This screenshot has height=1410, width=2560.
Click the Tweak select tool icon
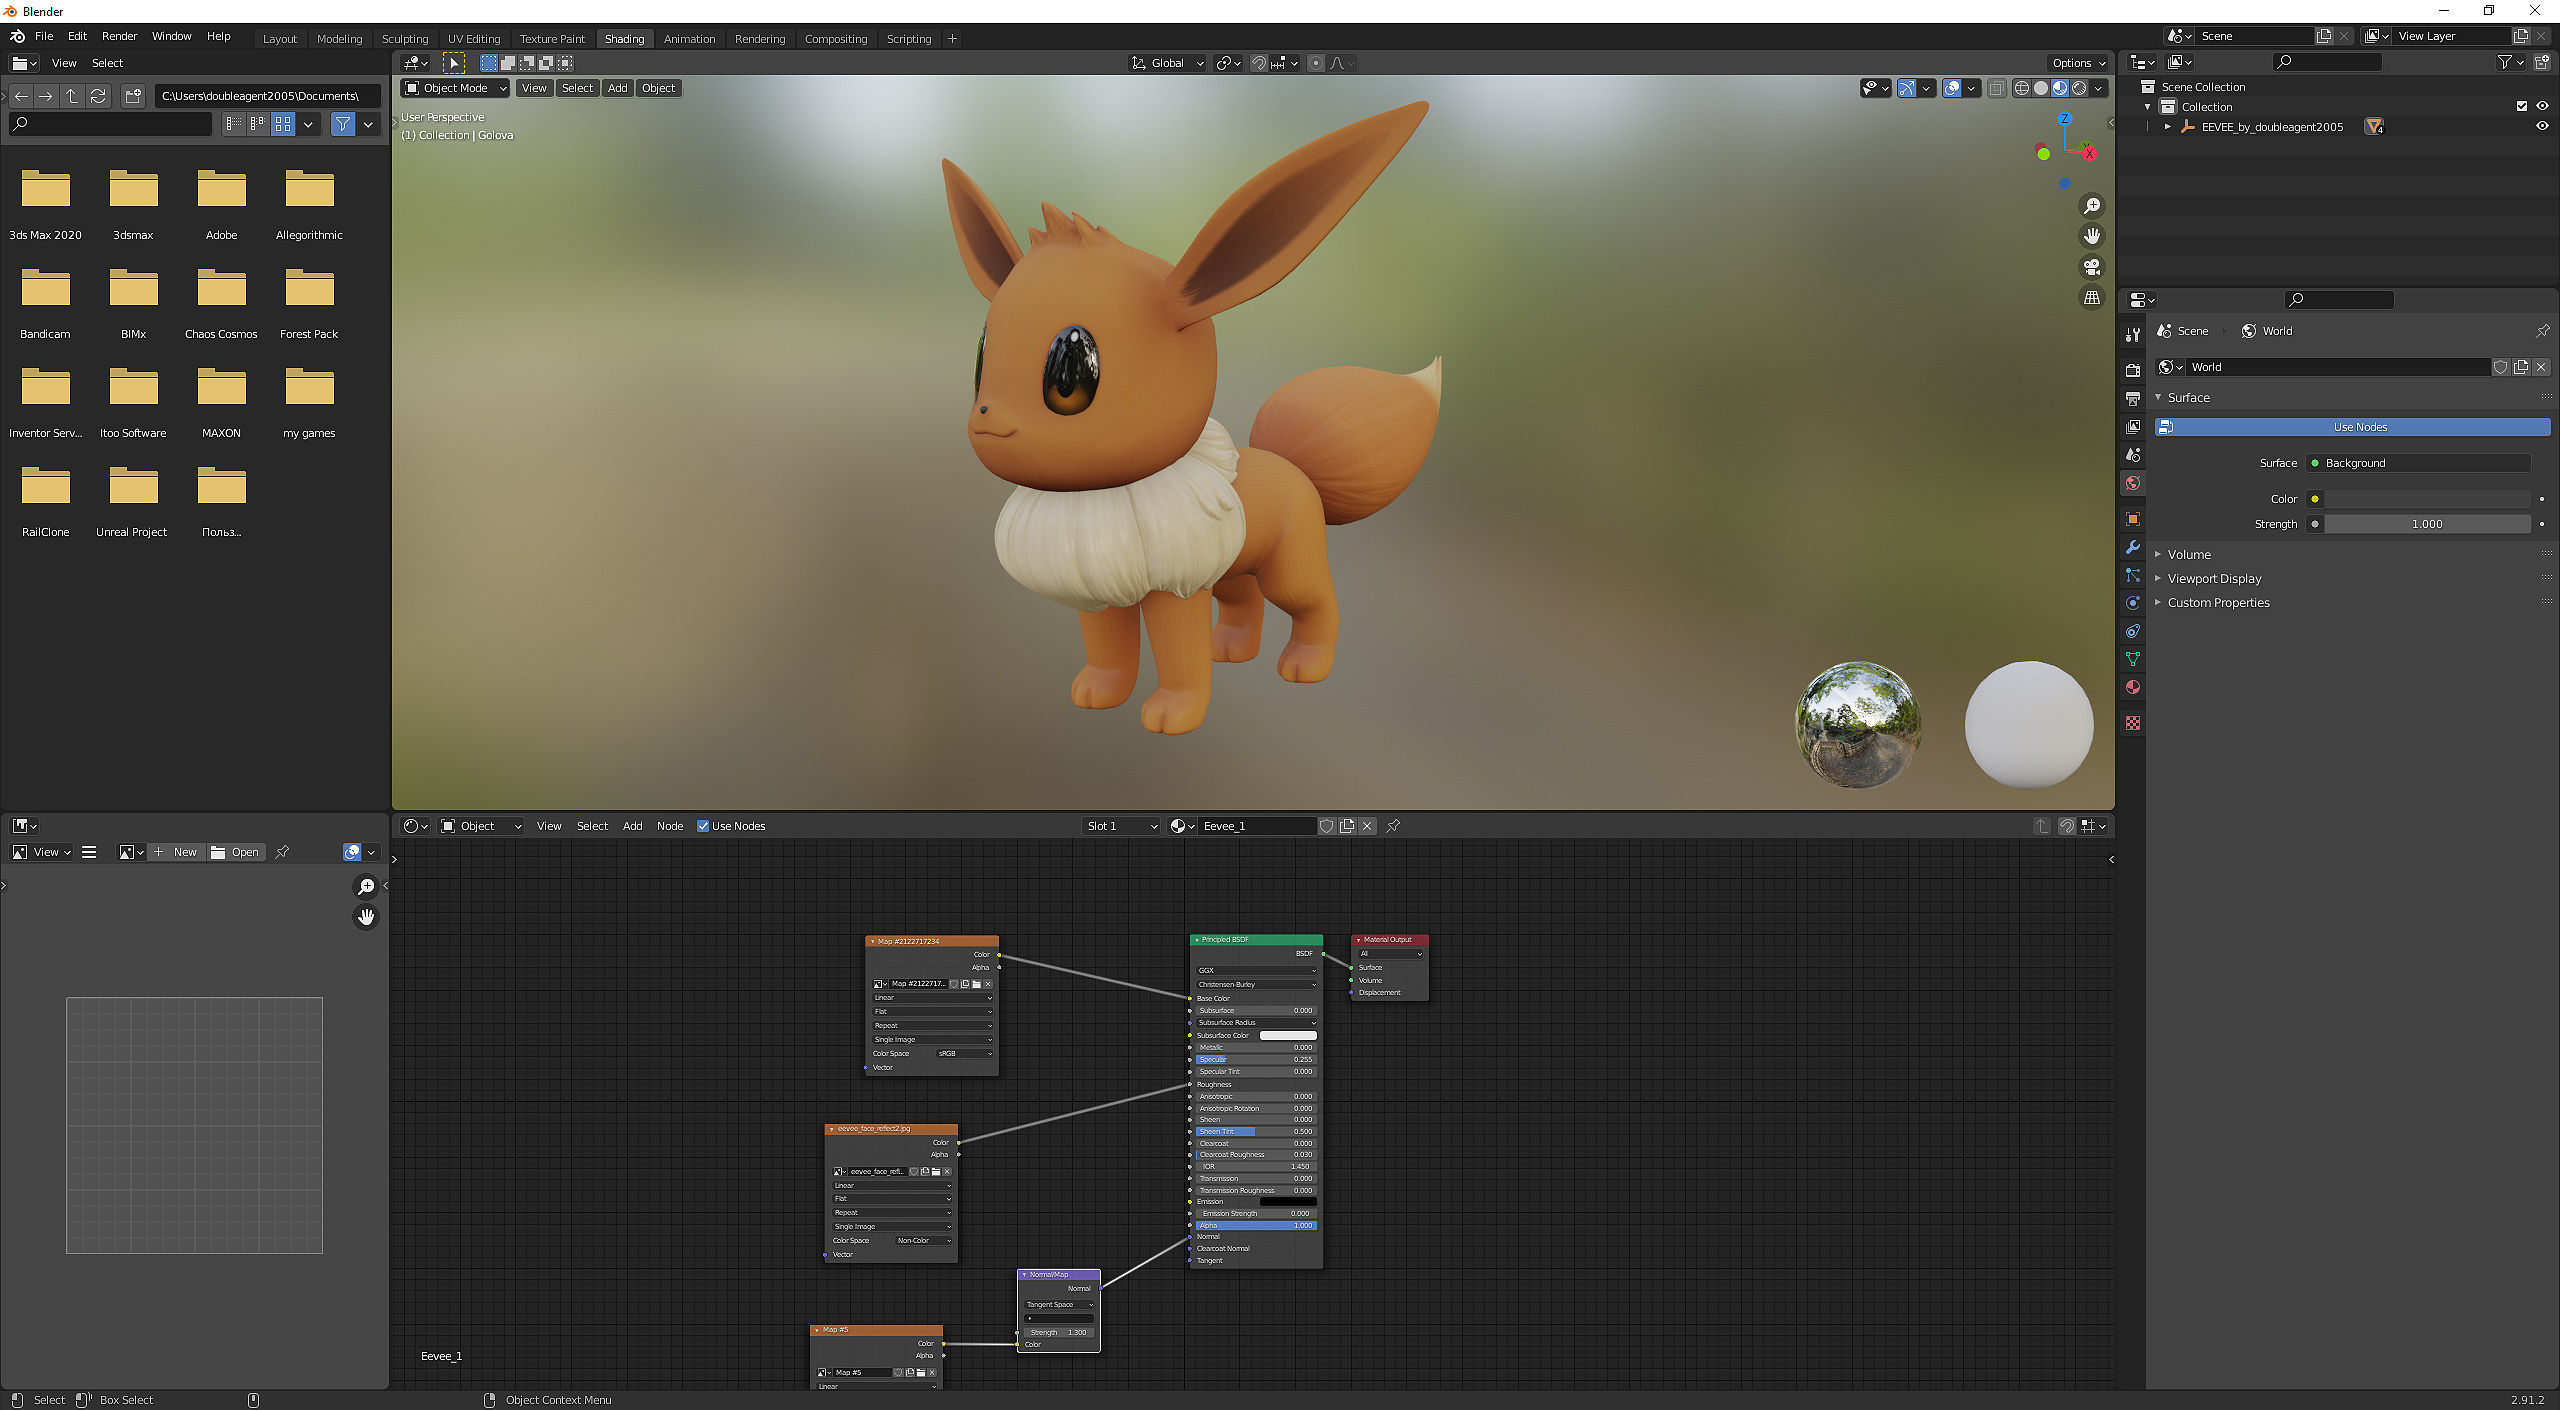453,63
